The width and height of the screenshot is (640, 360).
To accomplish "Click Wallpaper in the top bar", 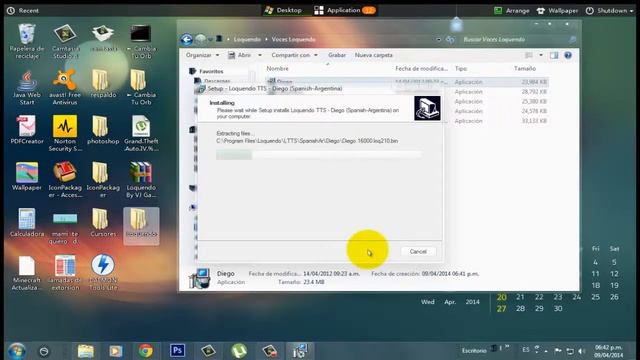I will tap(557, 11).
